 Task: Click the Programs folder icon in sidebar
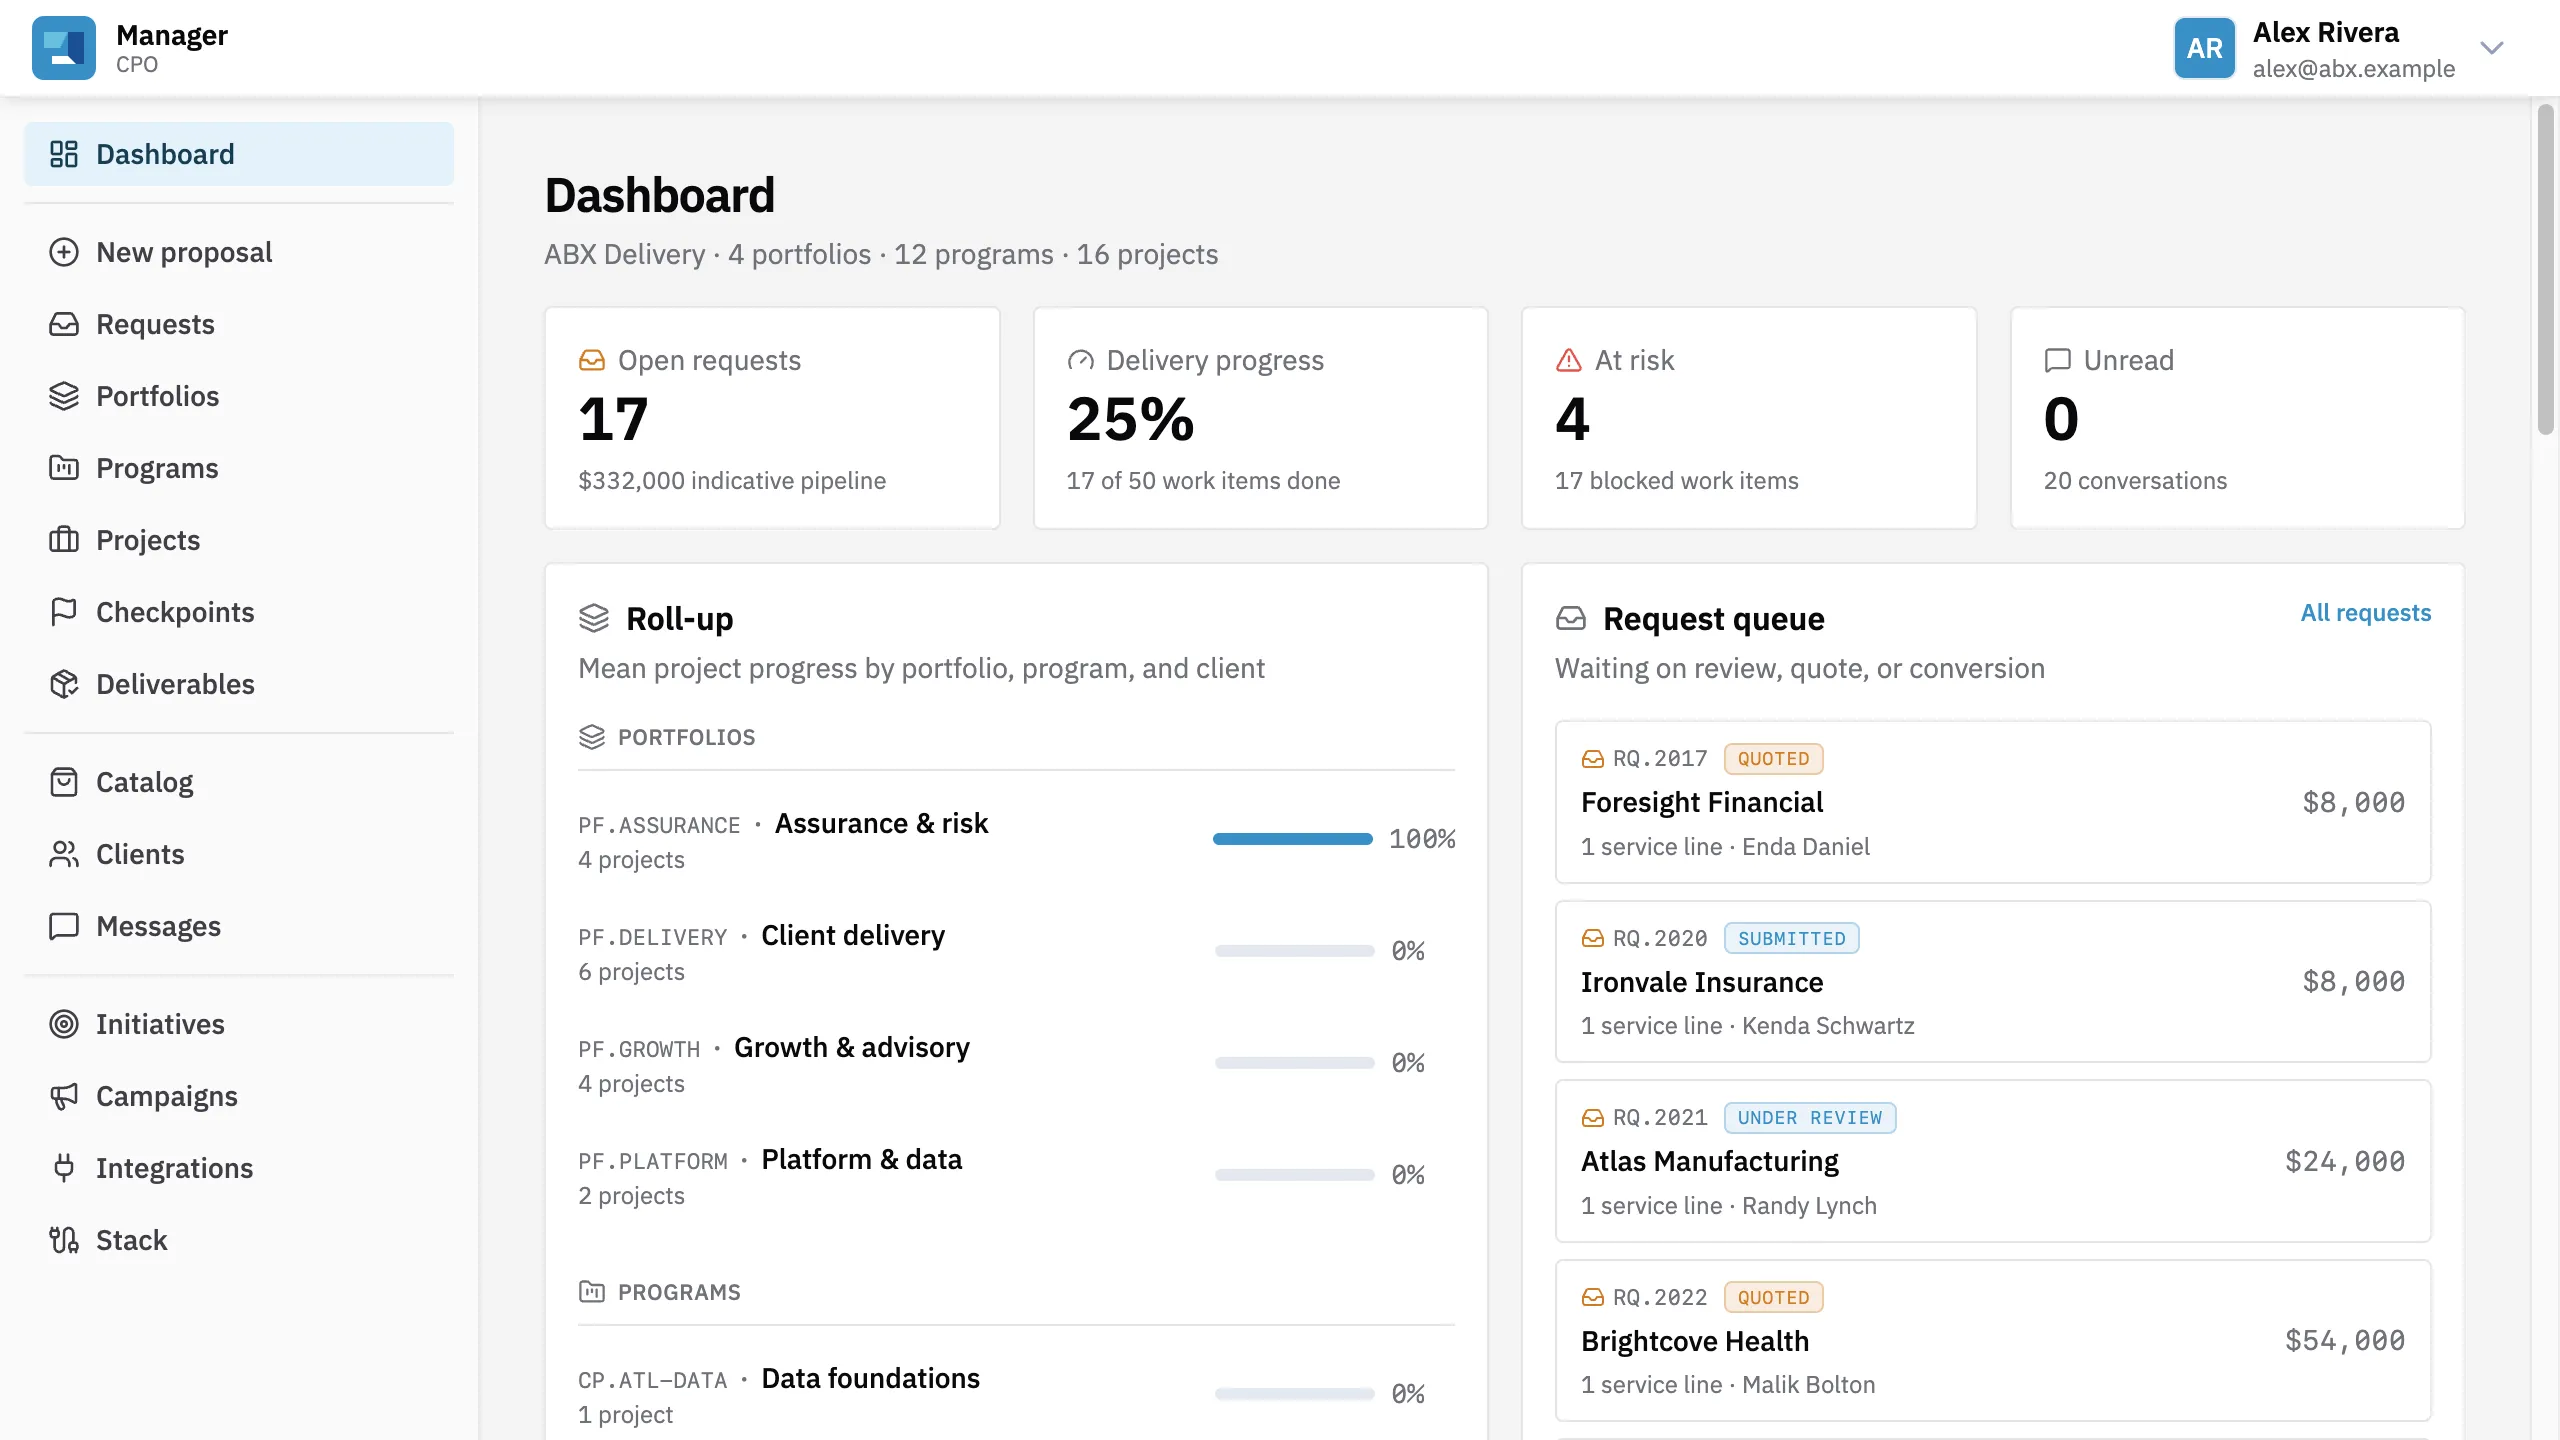click(64, 468)
